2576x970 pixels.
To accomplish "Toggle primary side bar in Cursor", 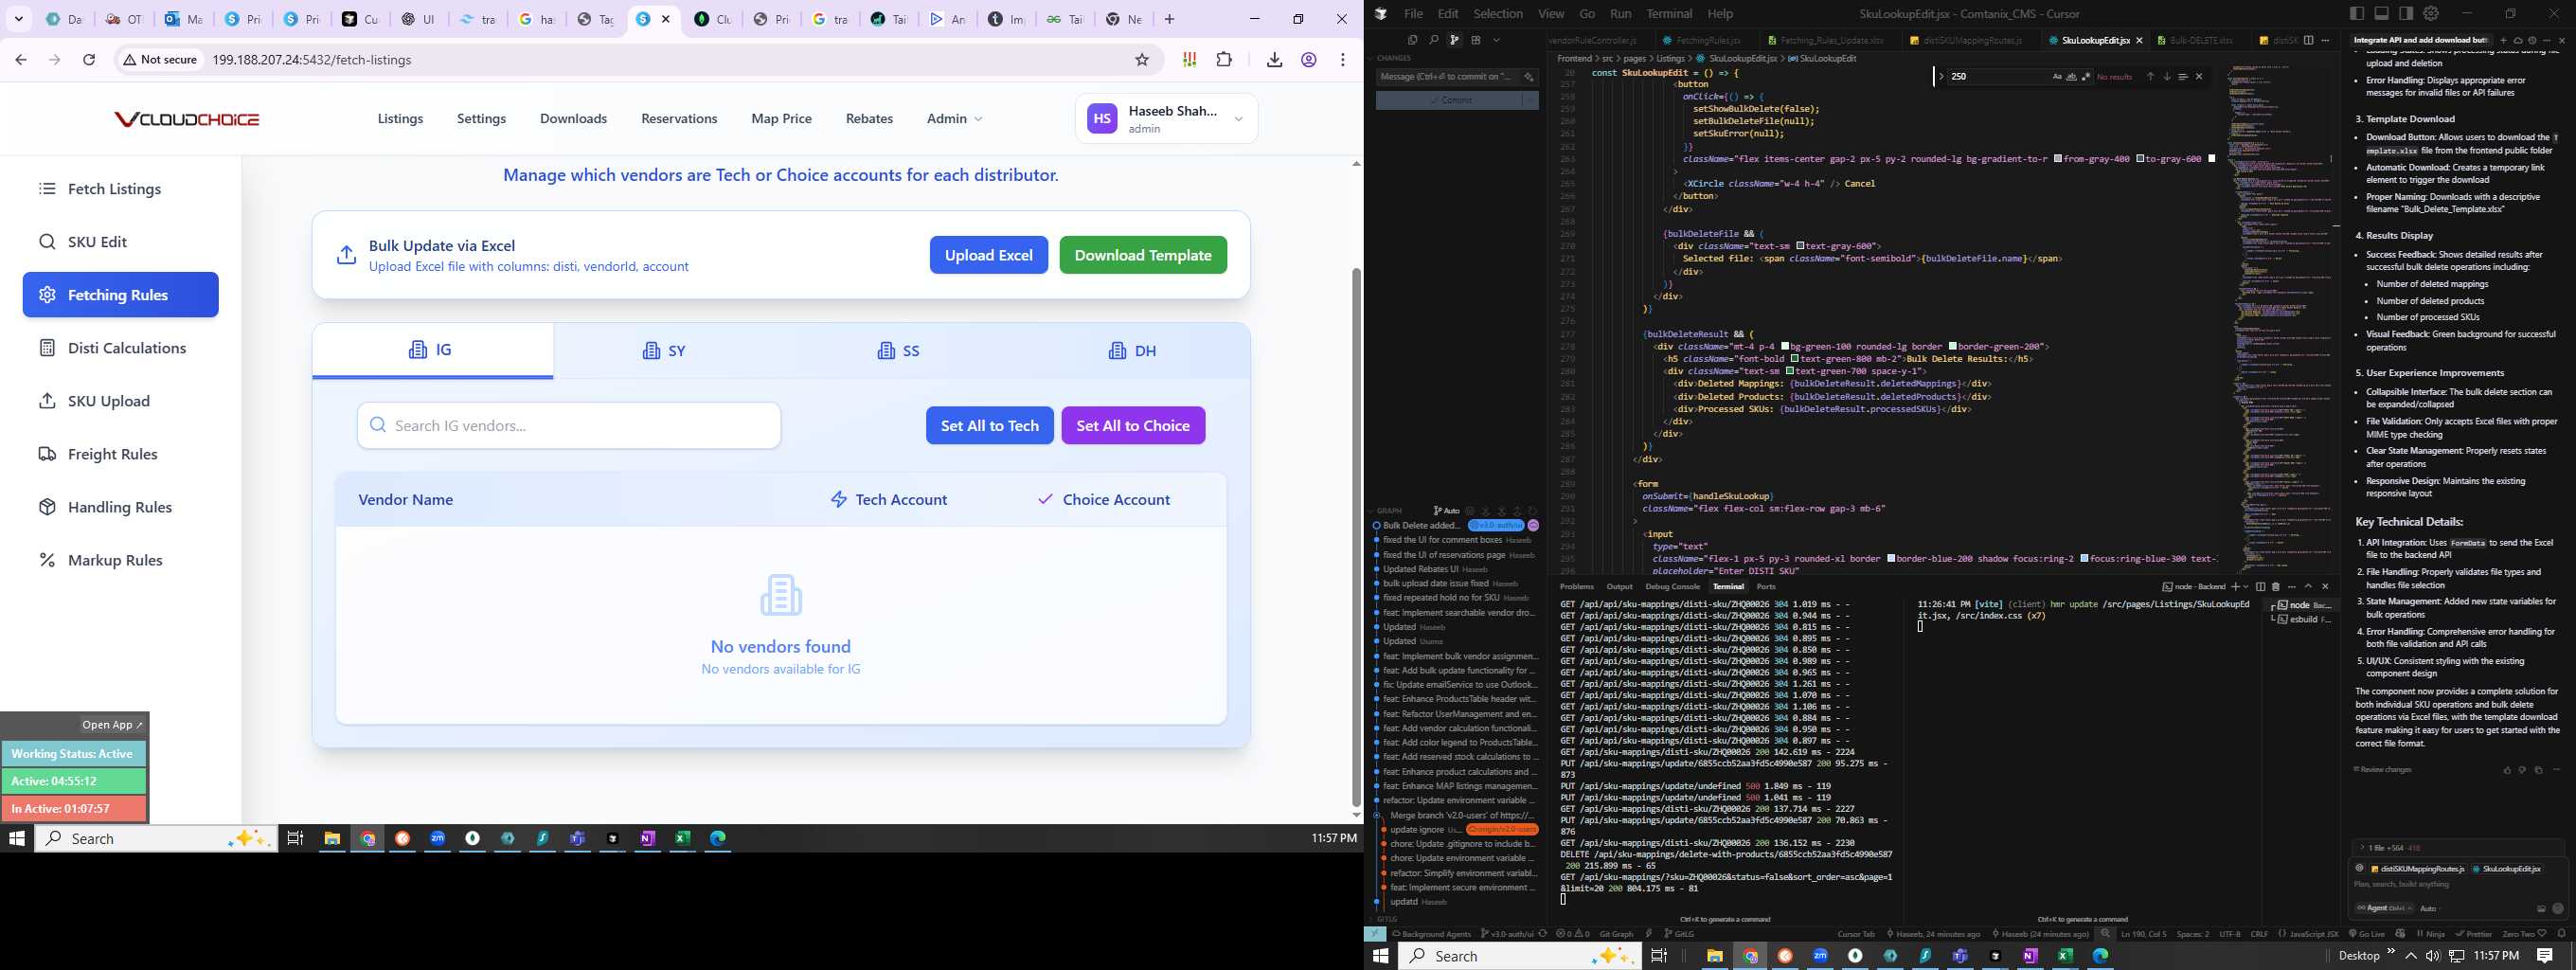I will click(2358, 13).
